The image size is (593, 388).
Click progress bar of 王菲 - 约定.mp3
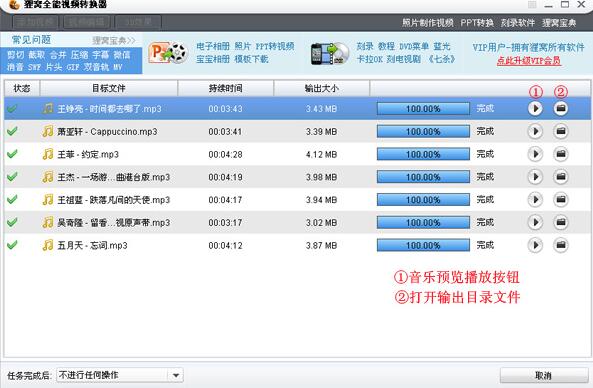click(423, 154)
